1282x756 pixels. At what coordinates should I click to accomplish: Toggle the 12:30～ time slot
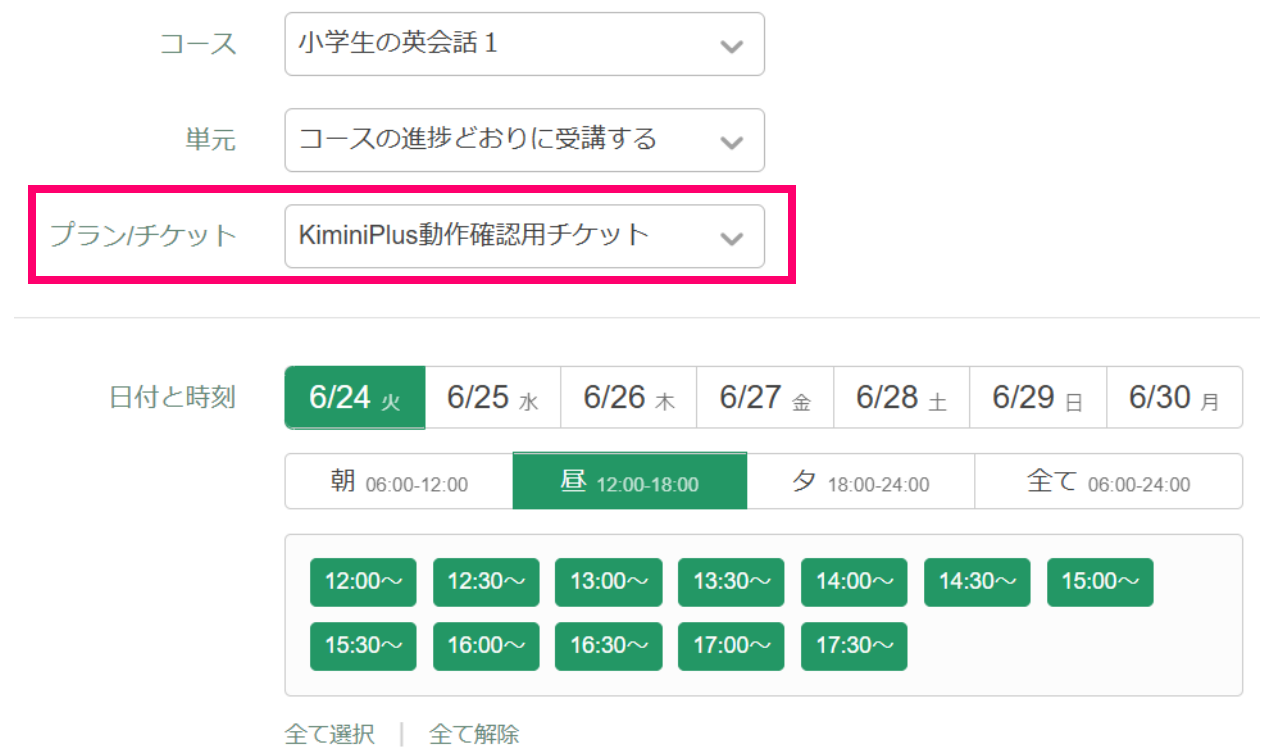click(486, 582)
